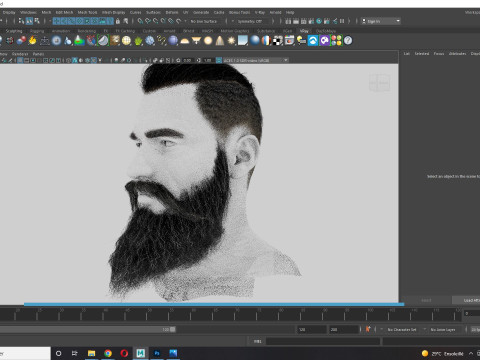Click the green flask shelf icon
Viewport: 480px width, 360px height.
(79, 41)
